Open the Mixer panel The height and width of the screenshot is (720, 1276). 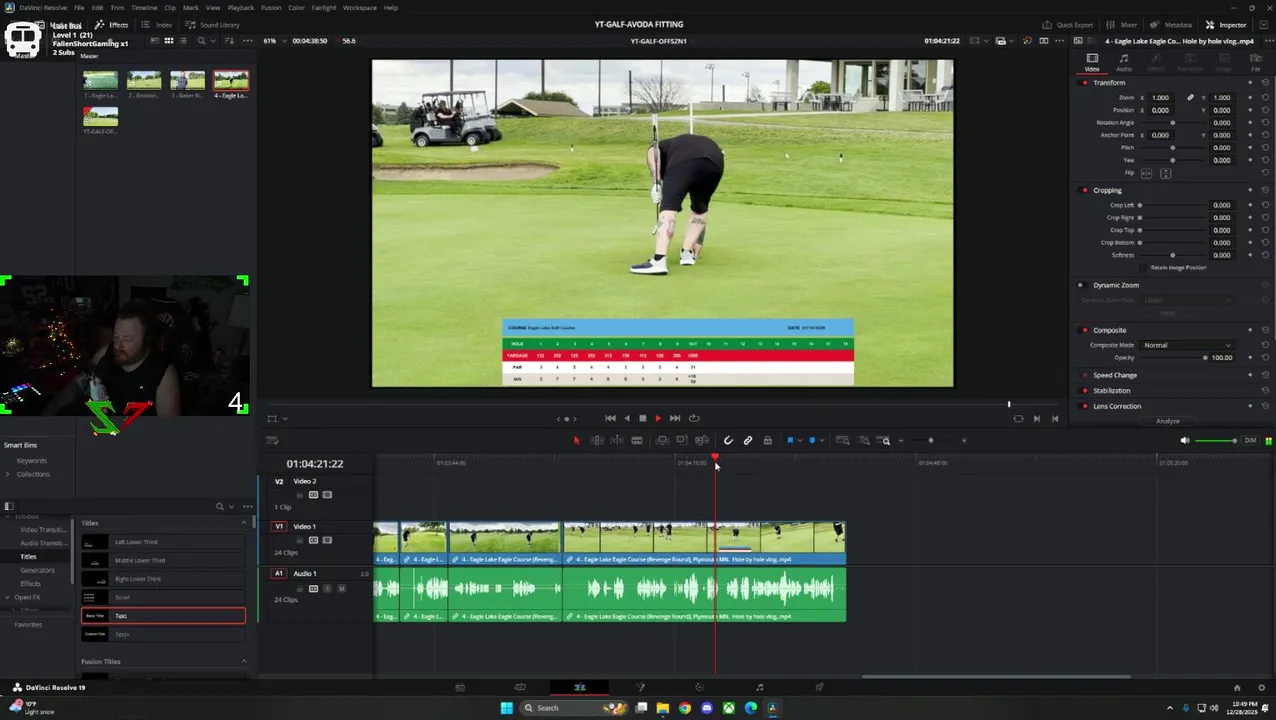pos(1122,25)
